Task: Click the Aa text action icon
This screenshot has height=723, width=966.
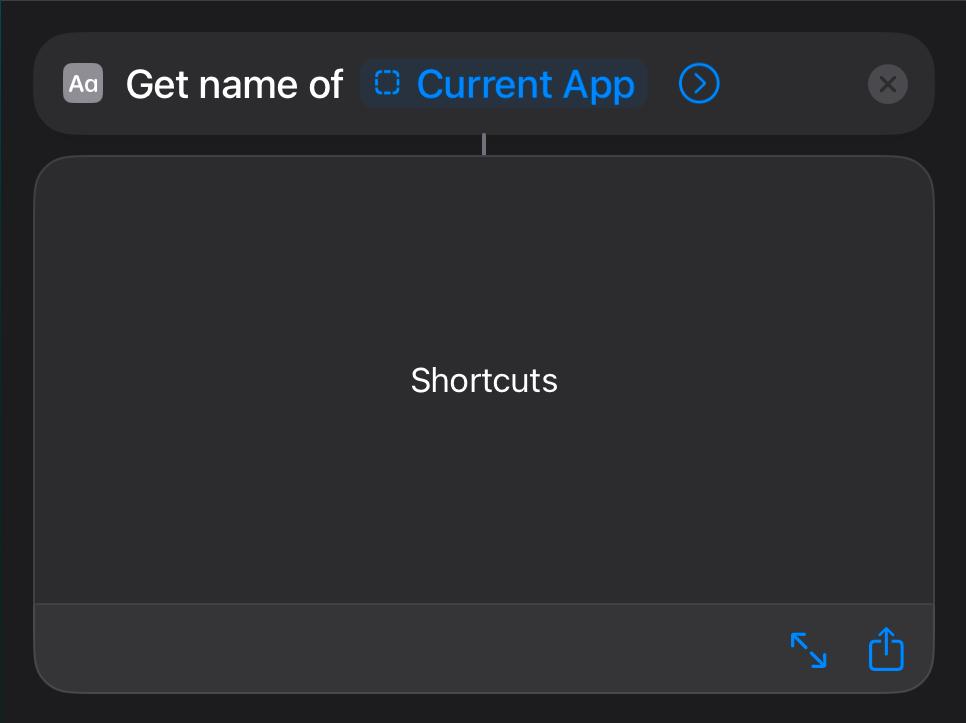Action: tap(83, 83)
